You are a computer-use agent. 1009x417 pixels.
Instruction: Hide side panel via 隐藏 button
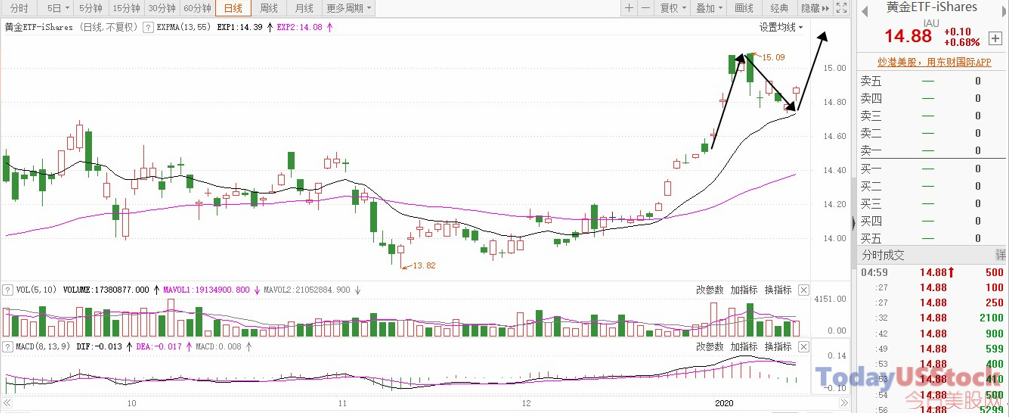[x=814, y=8]
